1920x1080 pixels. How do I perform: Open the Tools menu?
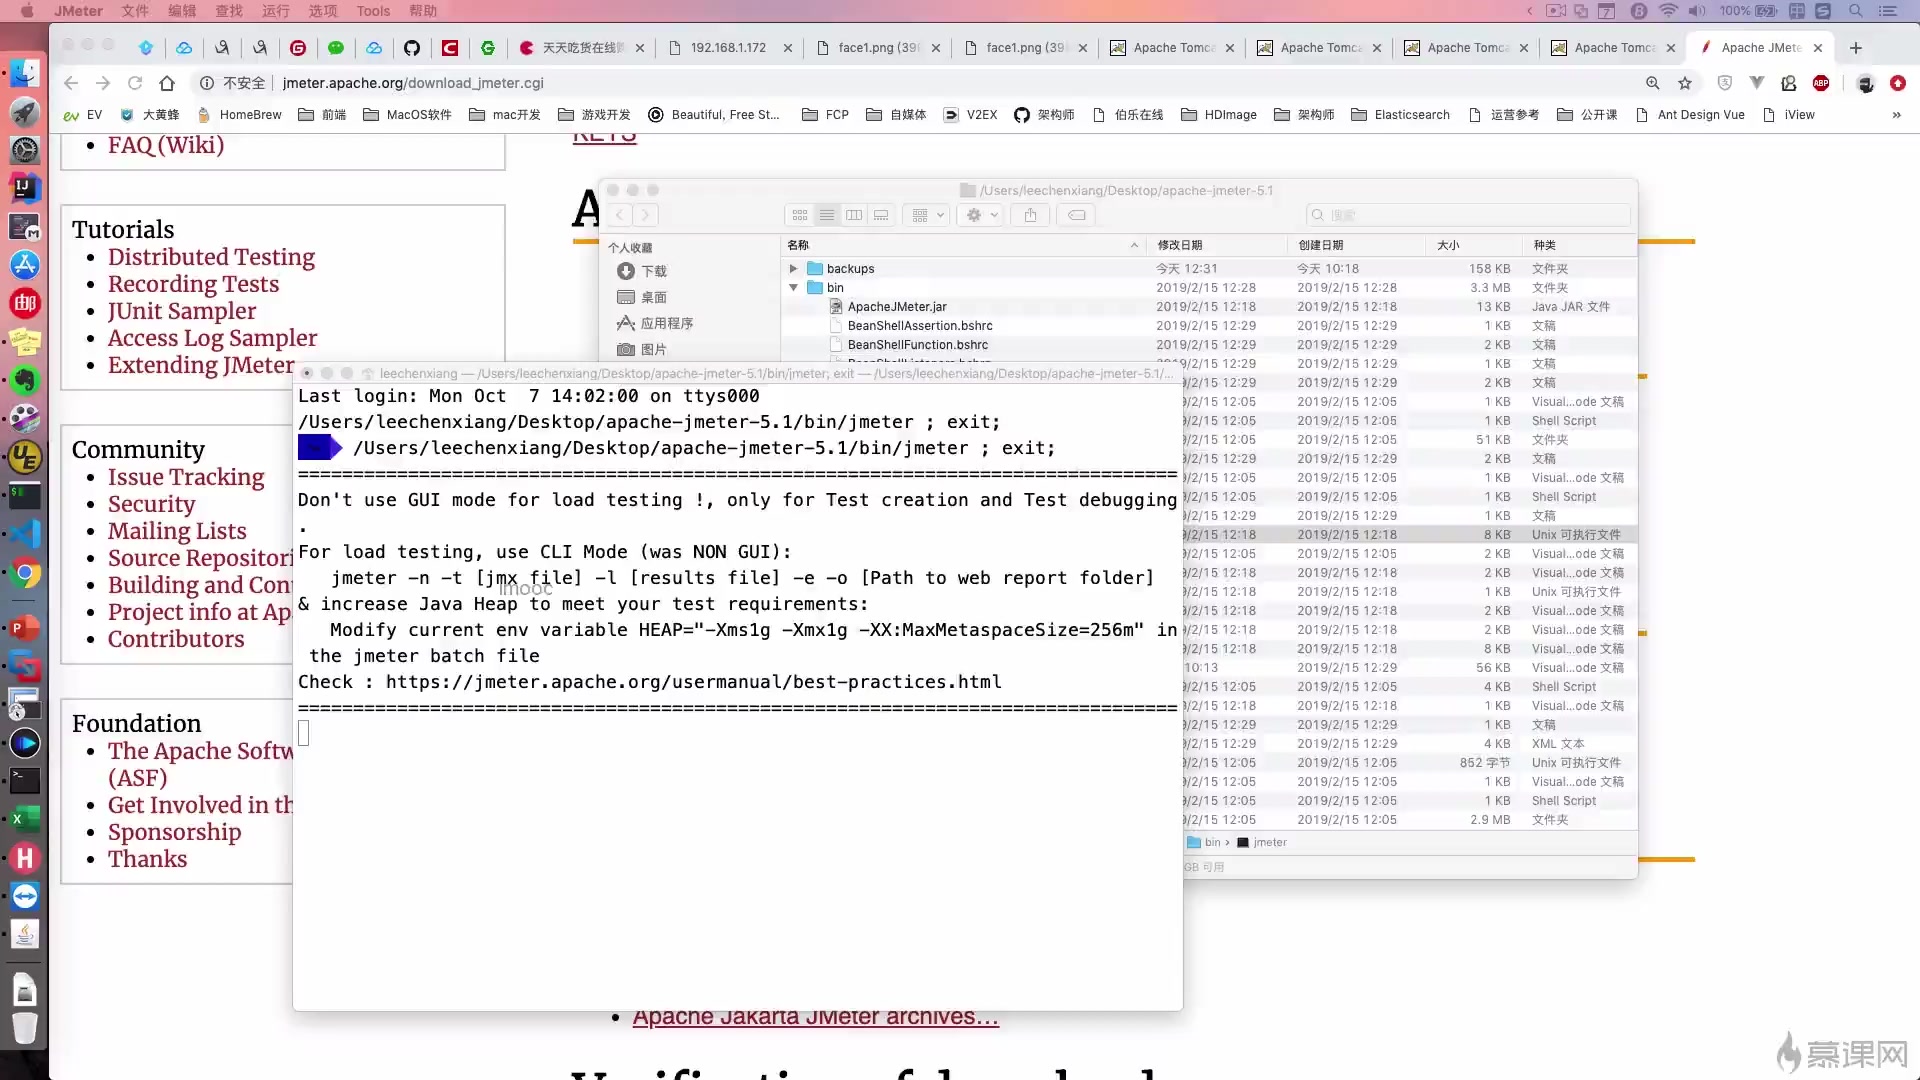(x=373, y=11)
